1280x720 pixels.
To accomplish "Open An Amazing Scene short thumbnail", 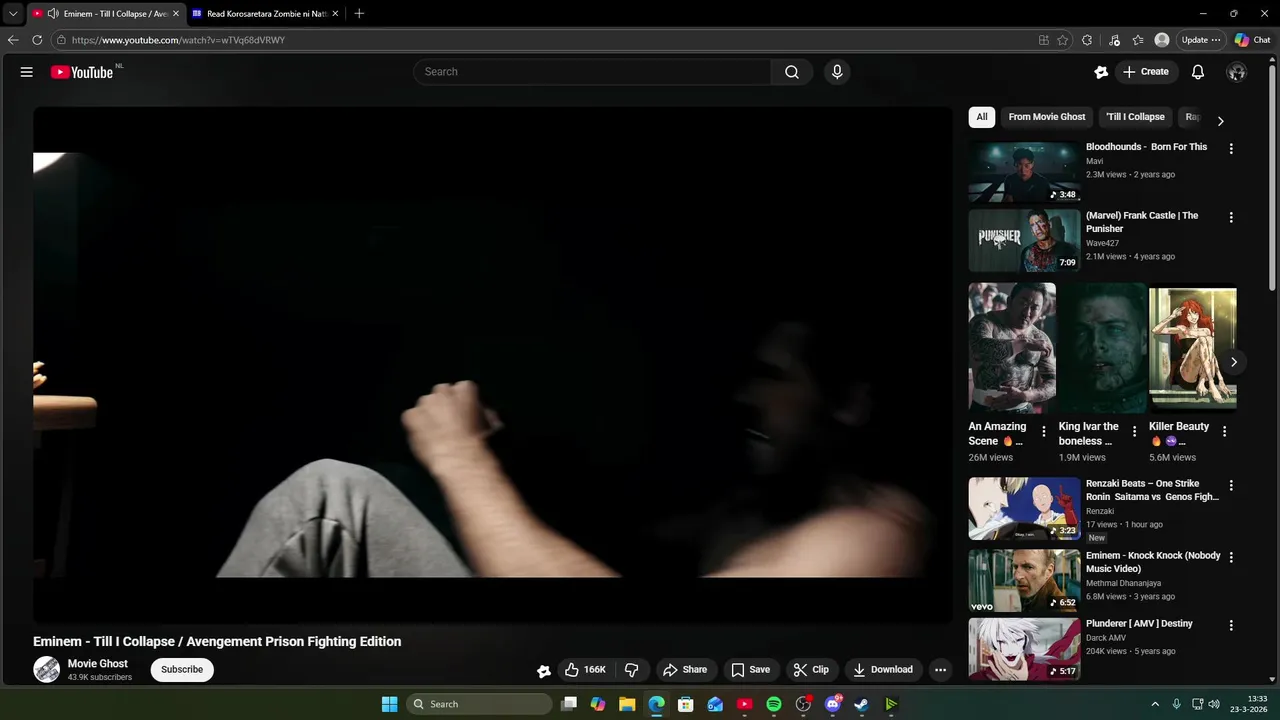I will pyautogui.click(x=1012, y=348).
